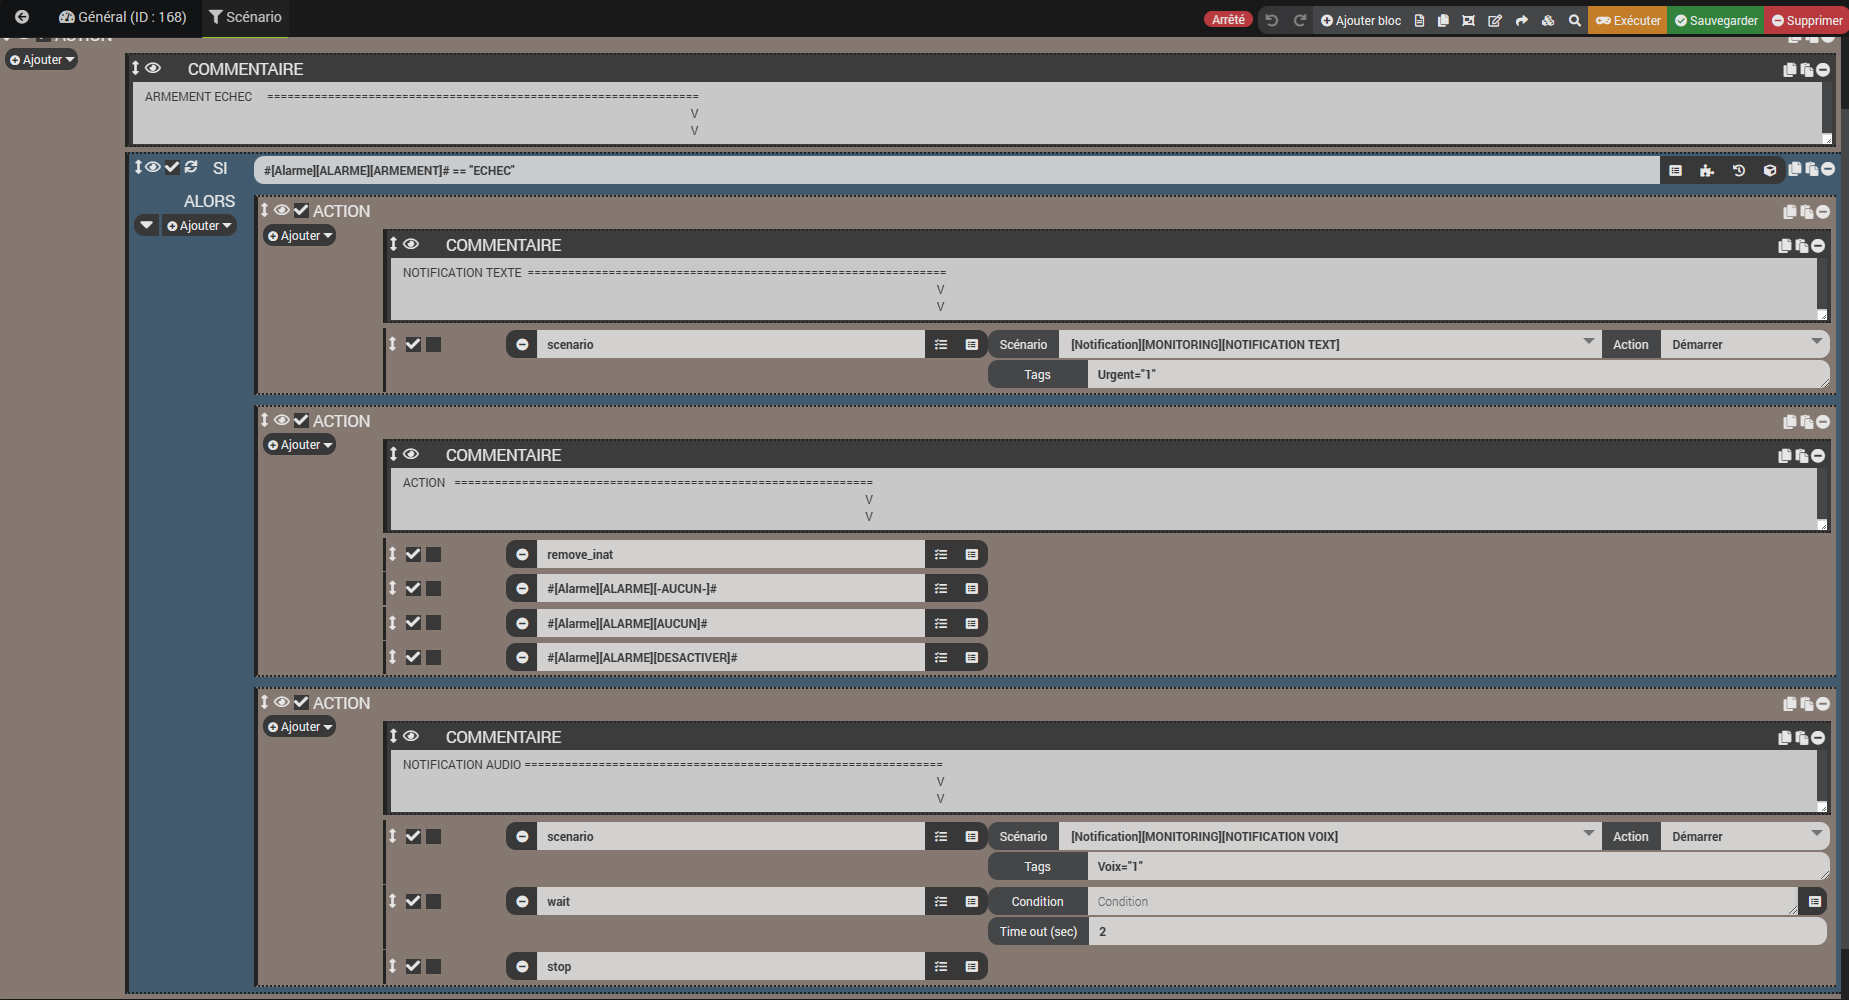
Task: Click the ARMEMENT ECHEC comment text area
Action: [x=982, y=113]
